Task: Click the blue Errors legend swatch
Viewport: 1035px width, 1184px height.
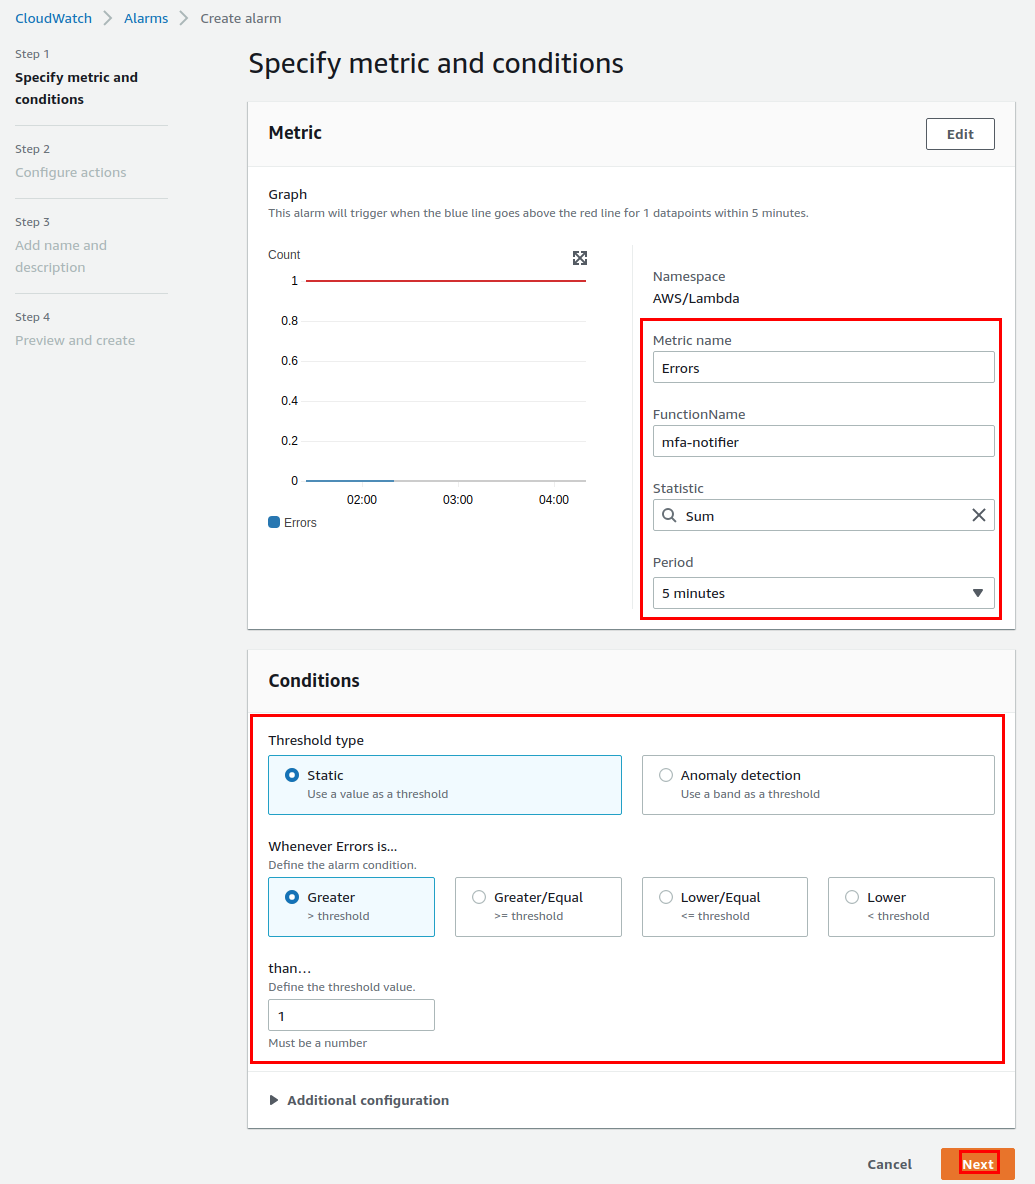Action: click(274, 523)
